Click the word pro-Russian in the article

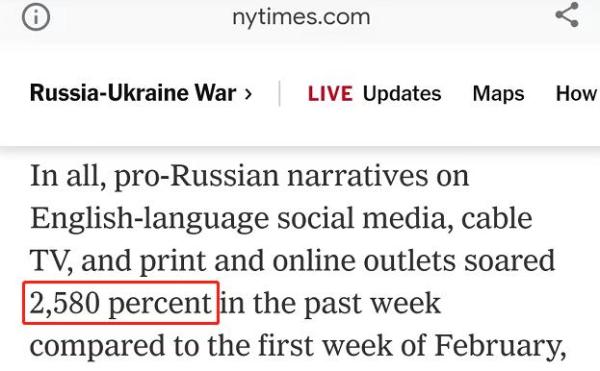tap(196, 176)
